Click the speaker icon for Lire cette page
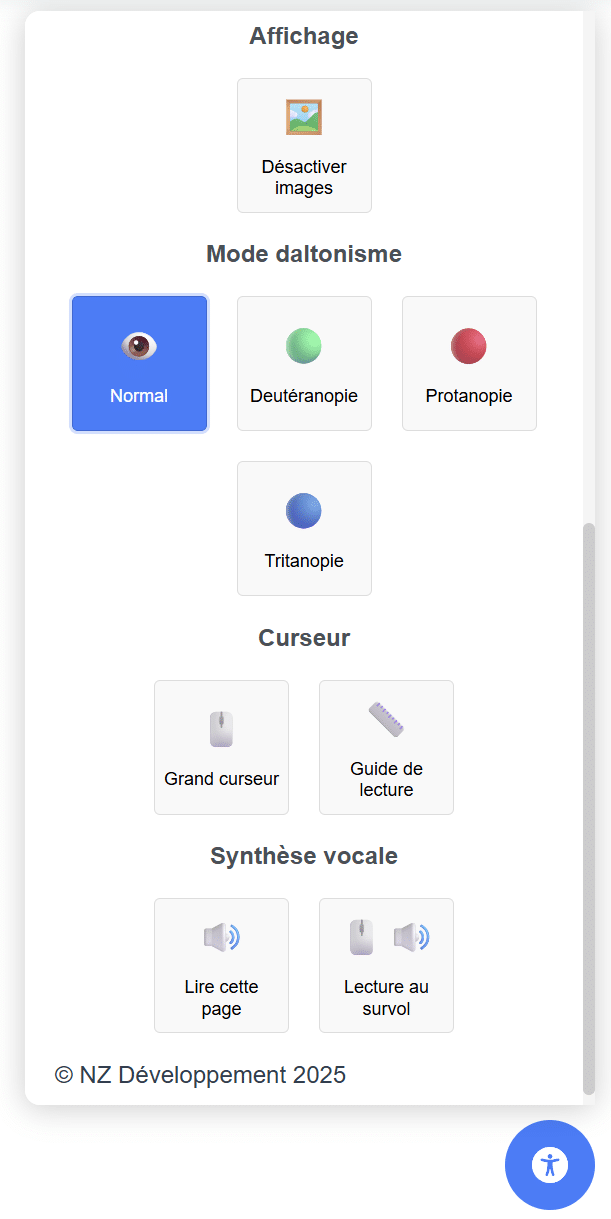Viewport: 611px width, 1219px height. (x=221, y=937)
